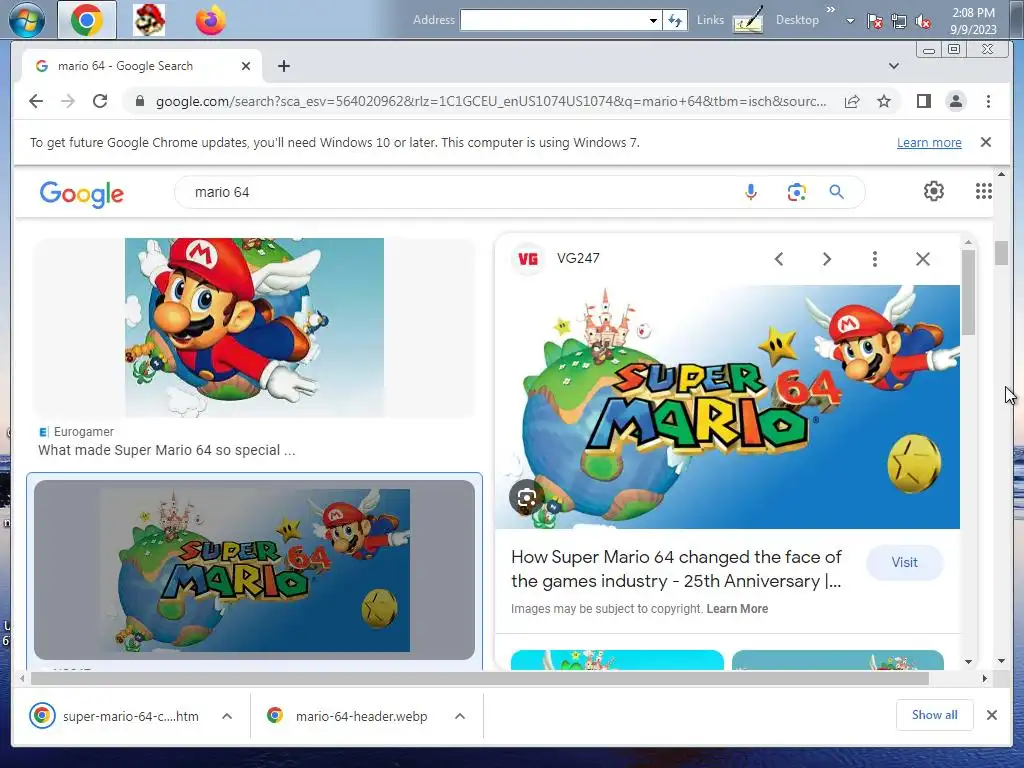Bookmark this page with star icon
Image resolution: width=1024 pixels, height=768 pixels.
884,101
